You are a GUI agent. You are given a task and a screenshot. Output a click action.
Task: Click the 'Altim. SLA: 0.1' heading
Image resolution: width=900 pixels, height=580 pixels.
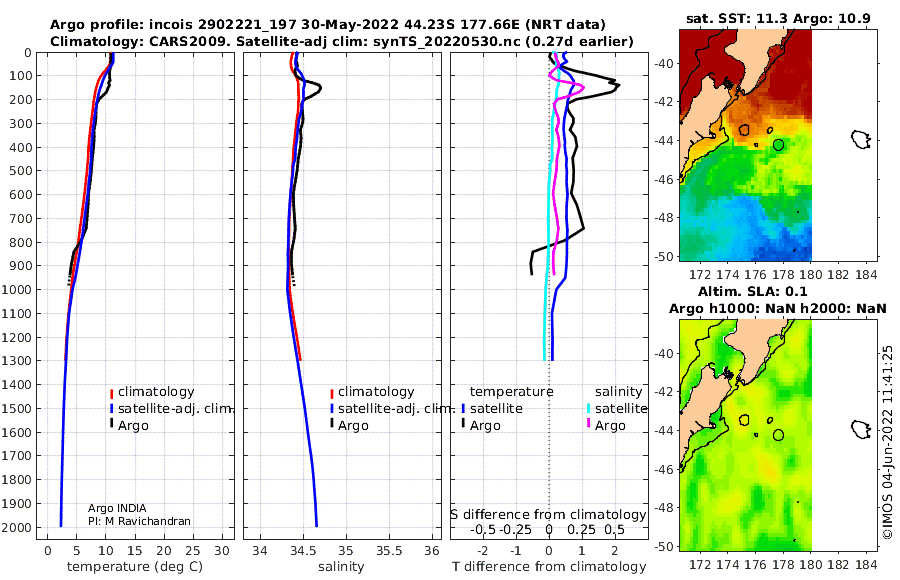752,291
